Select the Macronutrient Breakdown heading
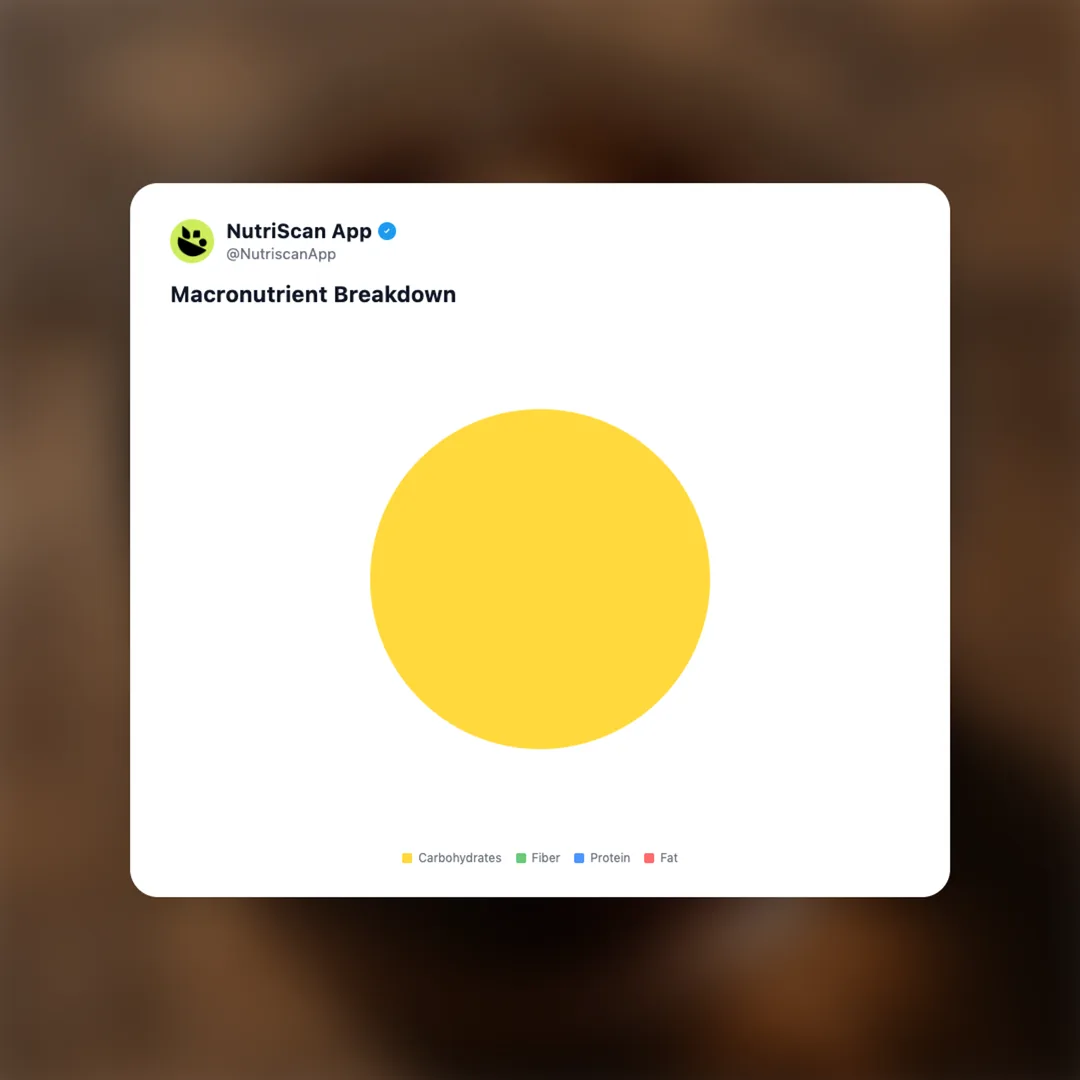The height and width of the screenshot is (1080, 1080). coord(313,295)
